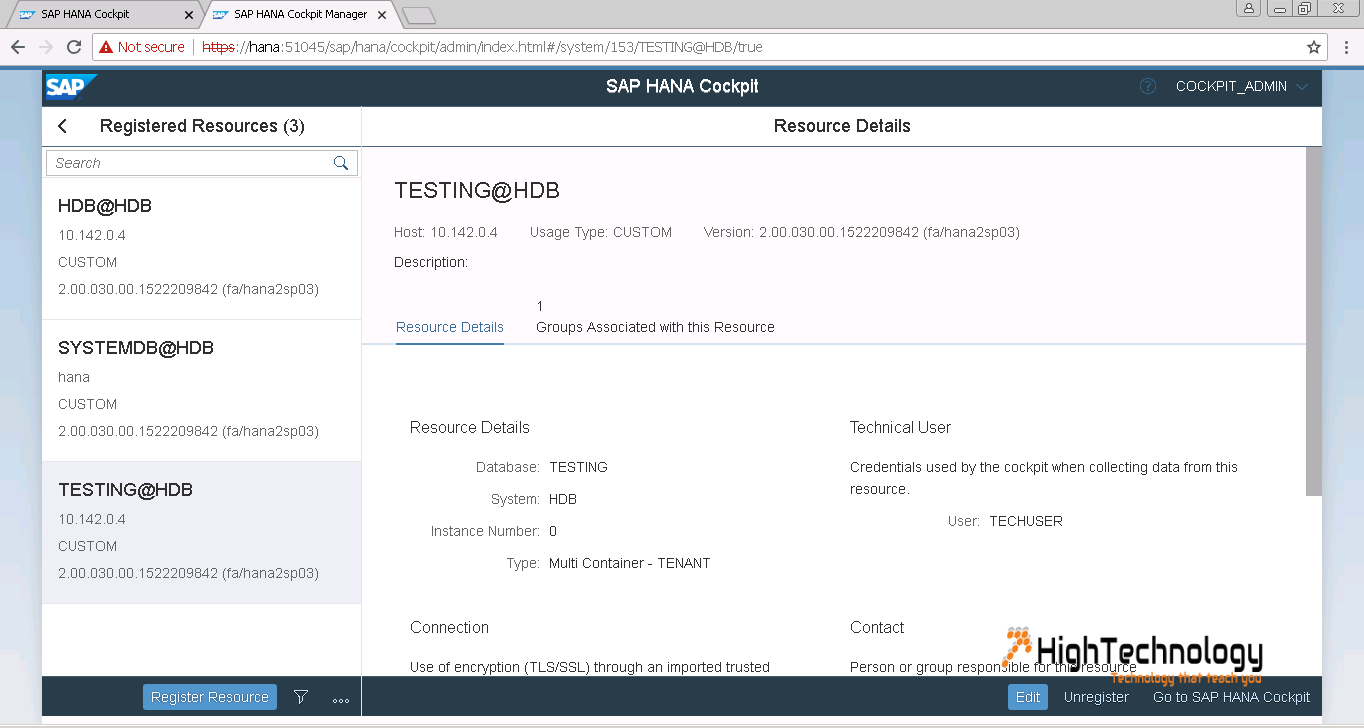Switch to the Resource Details tab

tap(450, 327)
